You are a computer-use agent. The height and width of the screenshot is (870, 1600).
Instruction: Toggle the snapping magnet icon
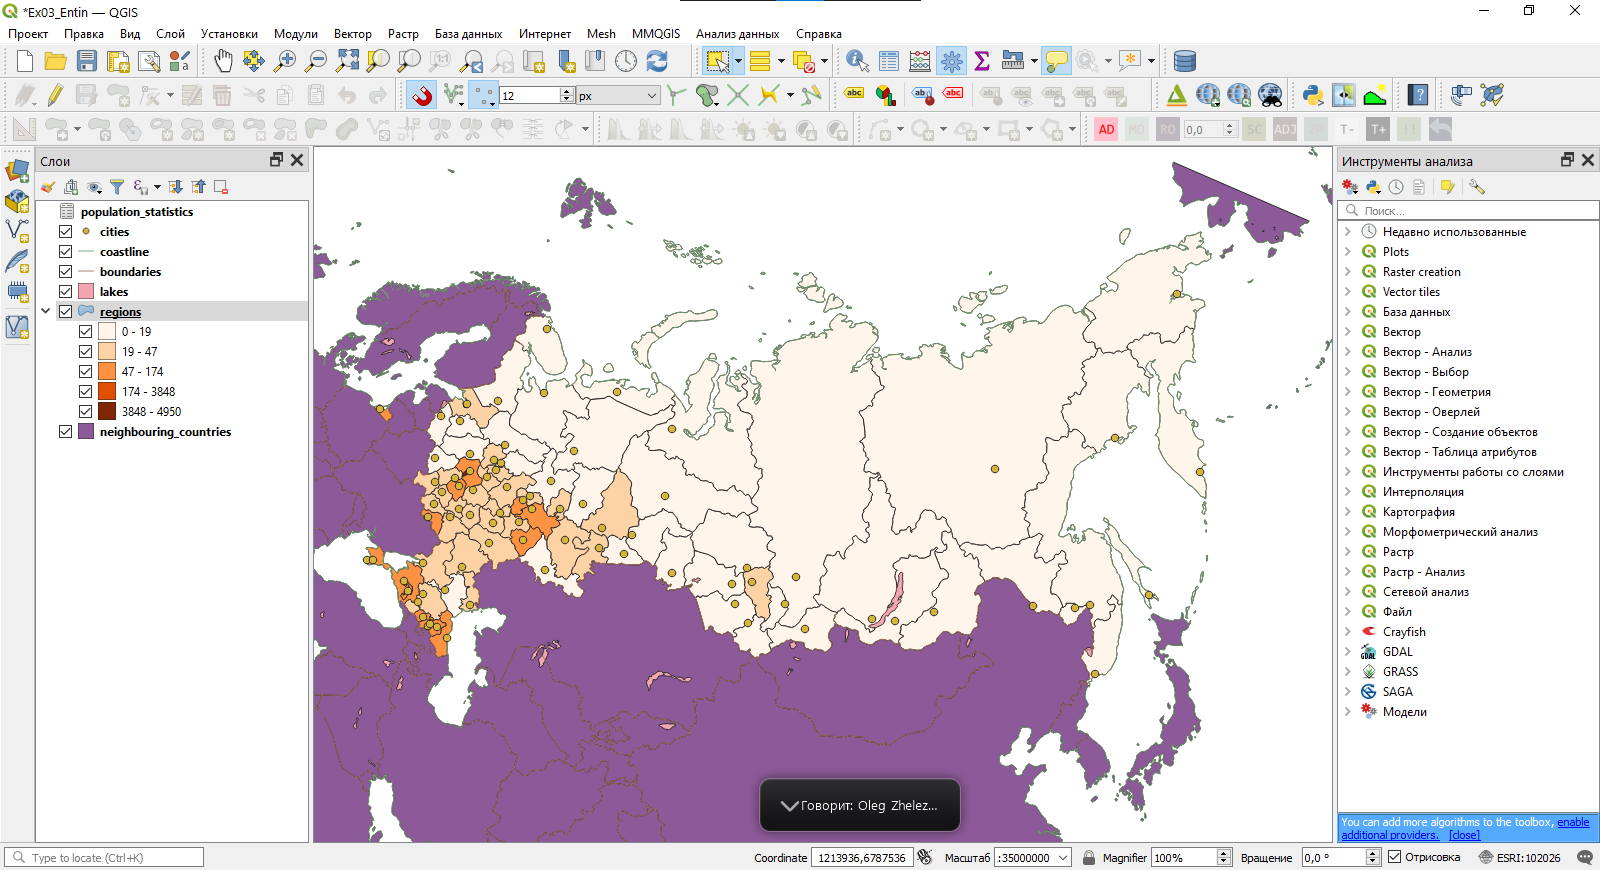[422, 96]
